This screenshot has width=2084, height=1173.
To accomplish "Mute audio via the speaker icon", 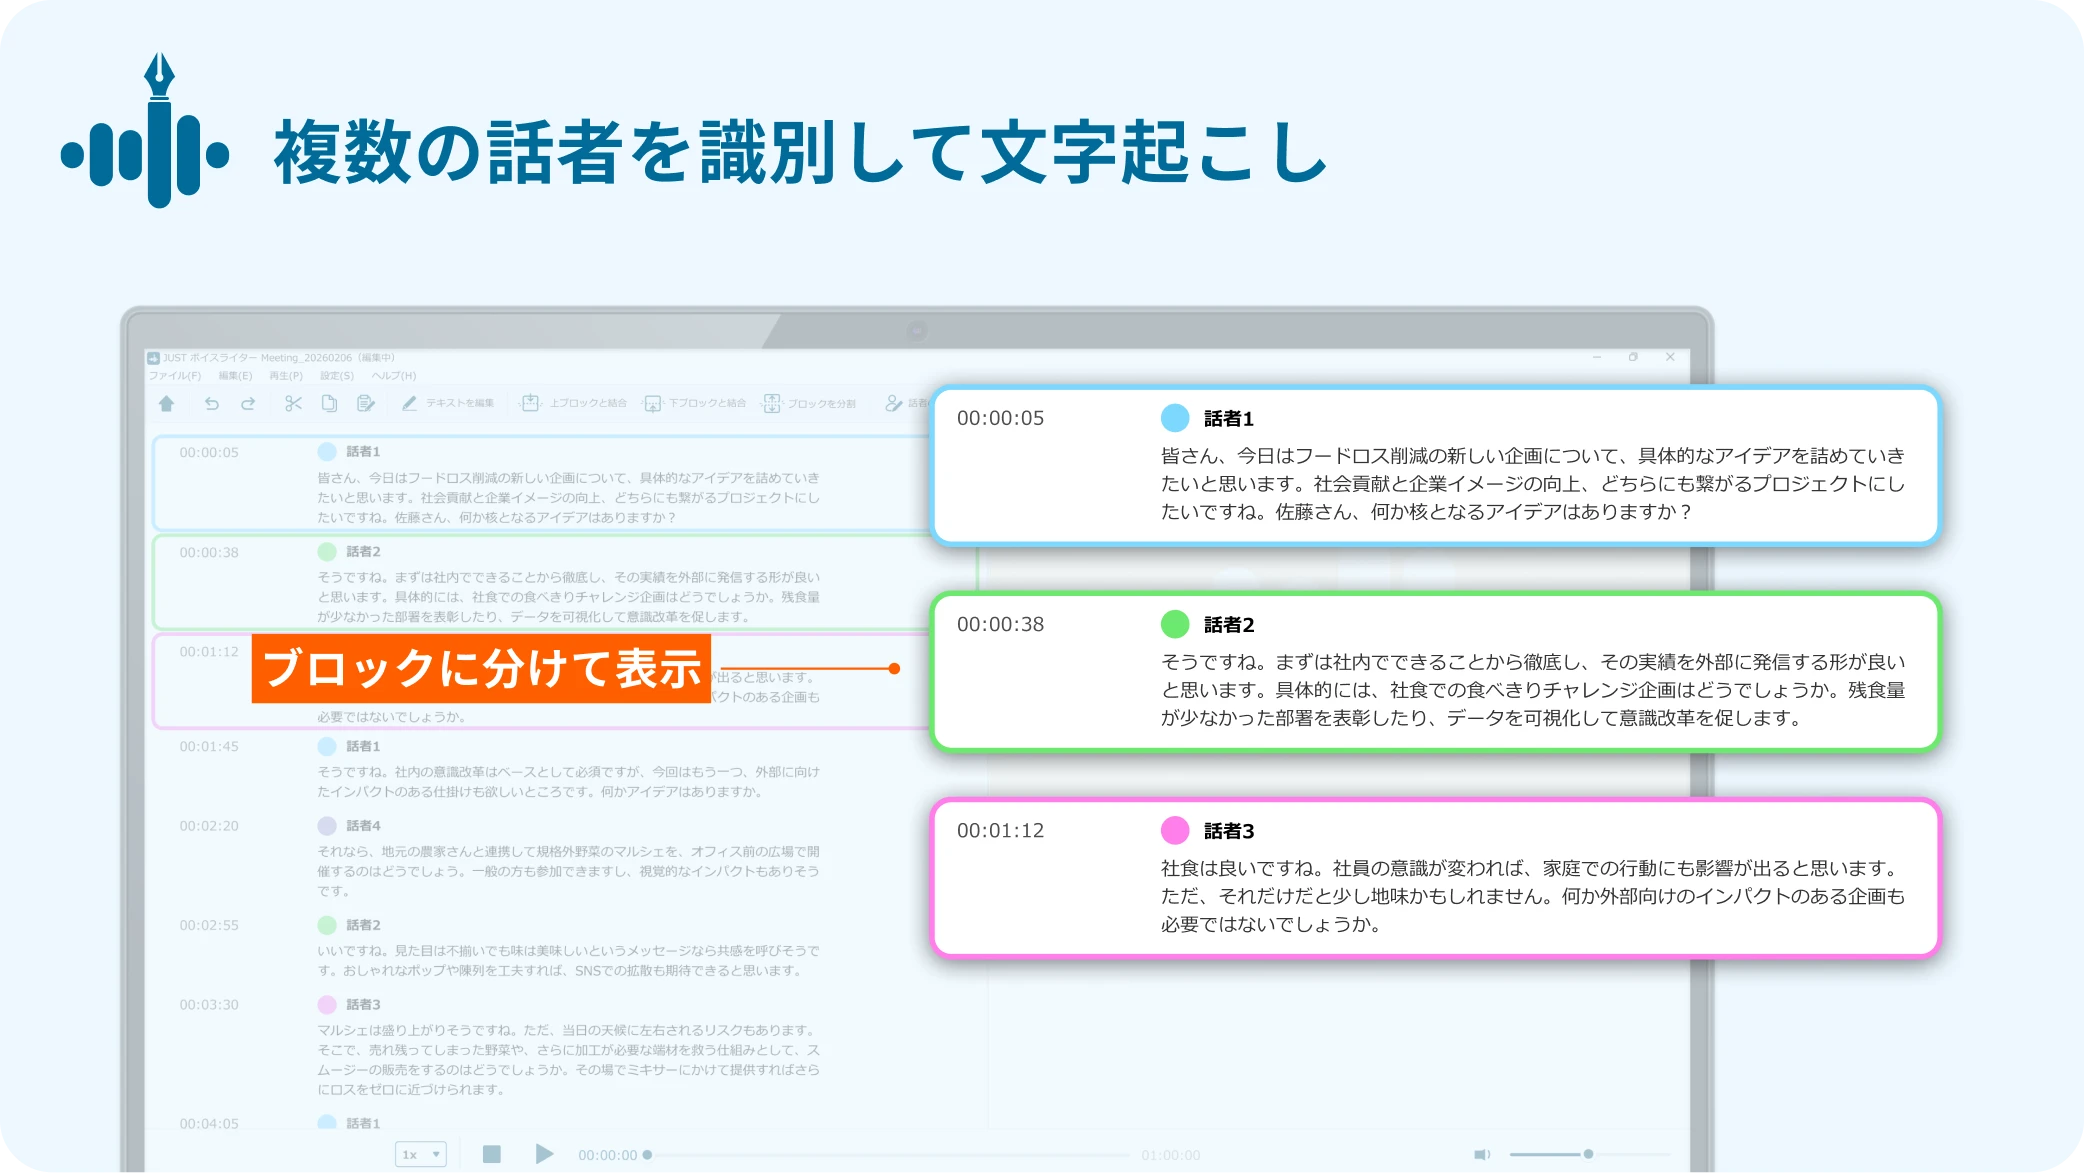I will coord(1481,1153).
